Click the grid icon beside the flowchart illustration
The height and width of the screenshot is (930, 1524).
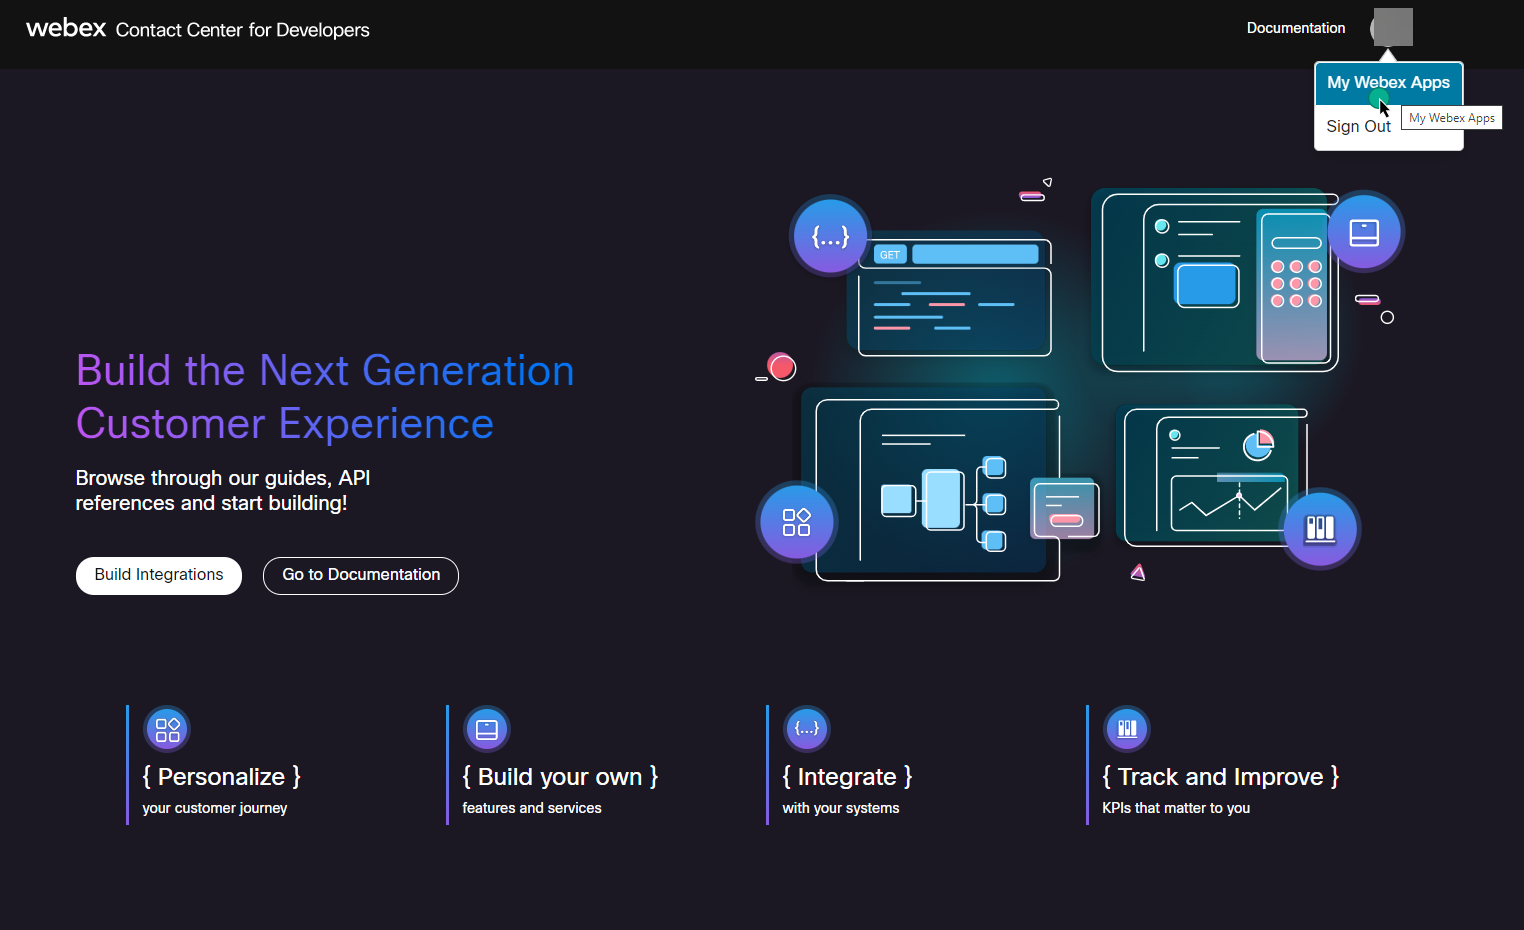point(795,522)
